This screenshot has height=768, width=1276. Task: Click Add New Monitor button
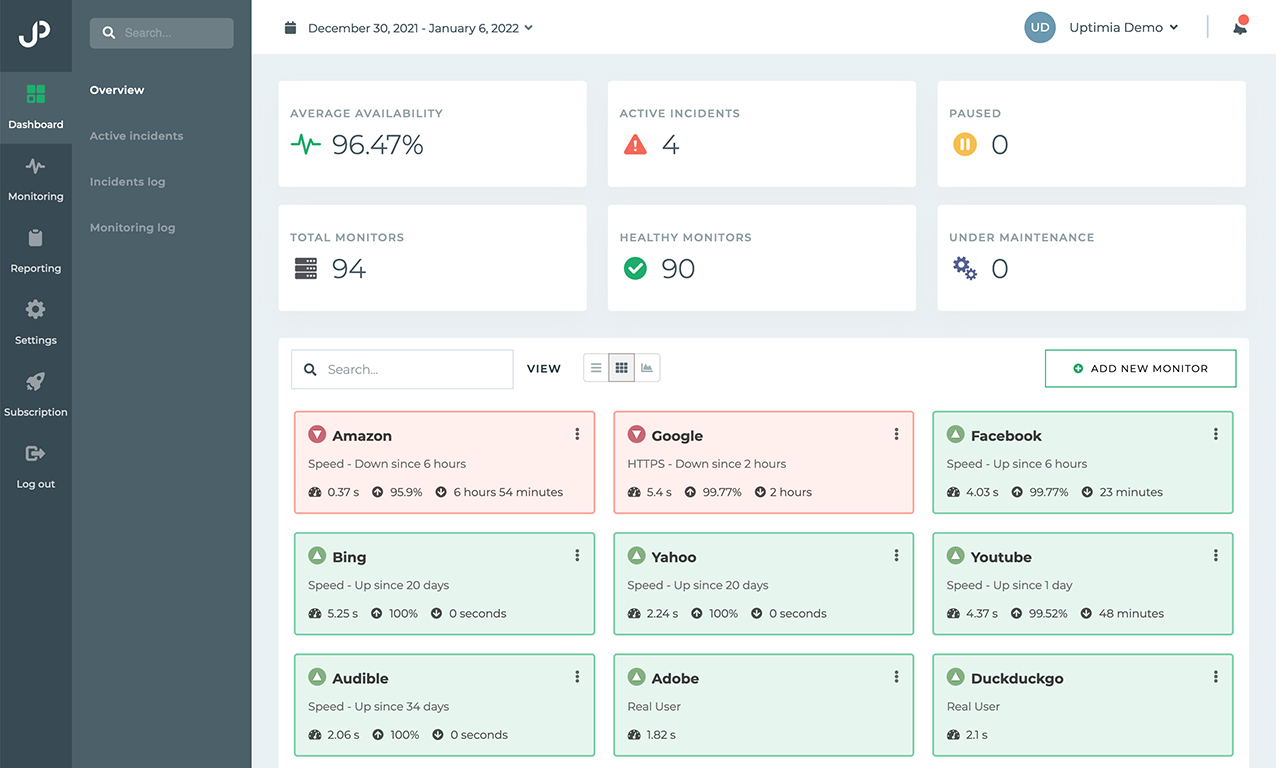1140,368
